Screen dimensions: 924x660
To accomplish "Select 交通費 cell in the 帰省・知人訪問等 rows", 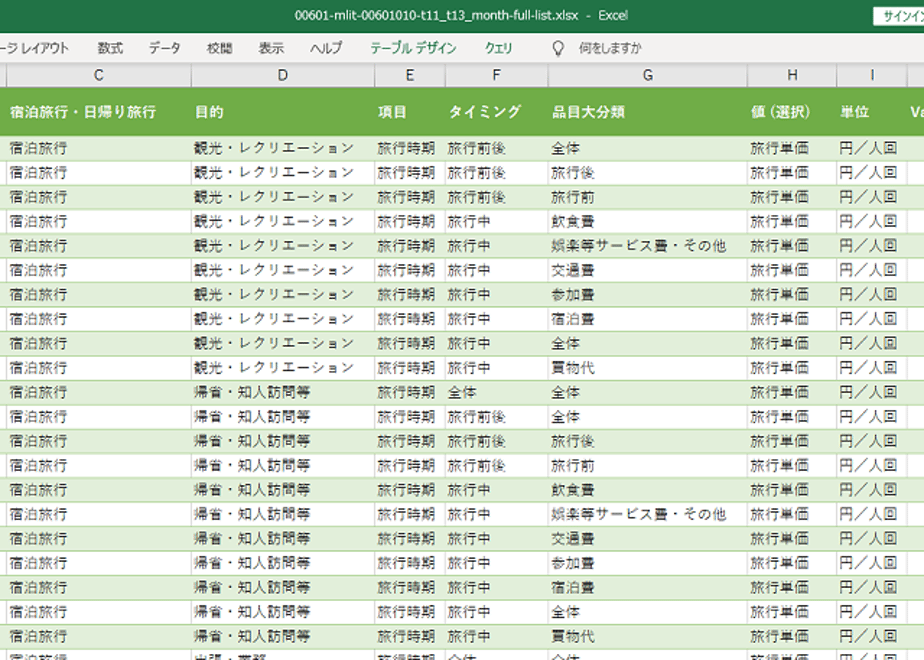I will pos(648,539).
